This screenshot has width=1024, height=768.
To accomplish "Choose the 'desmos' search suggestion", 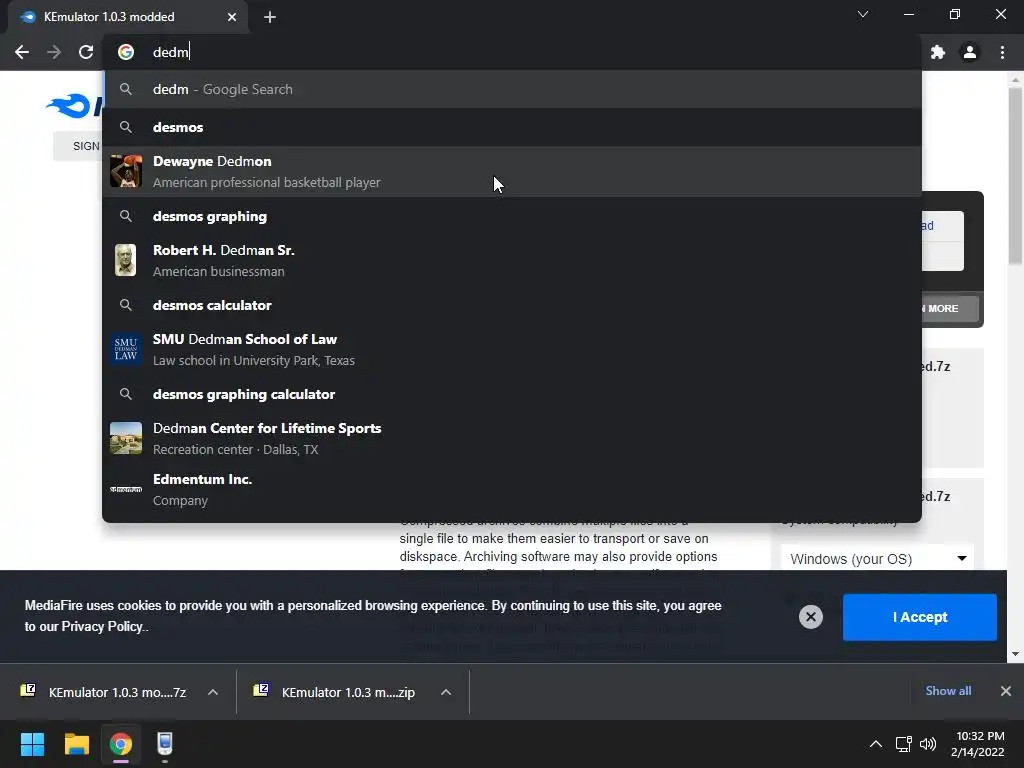I will click(512, 127).
